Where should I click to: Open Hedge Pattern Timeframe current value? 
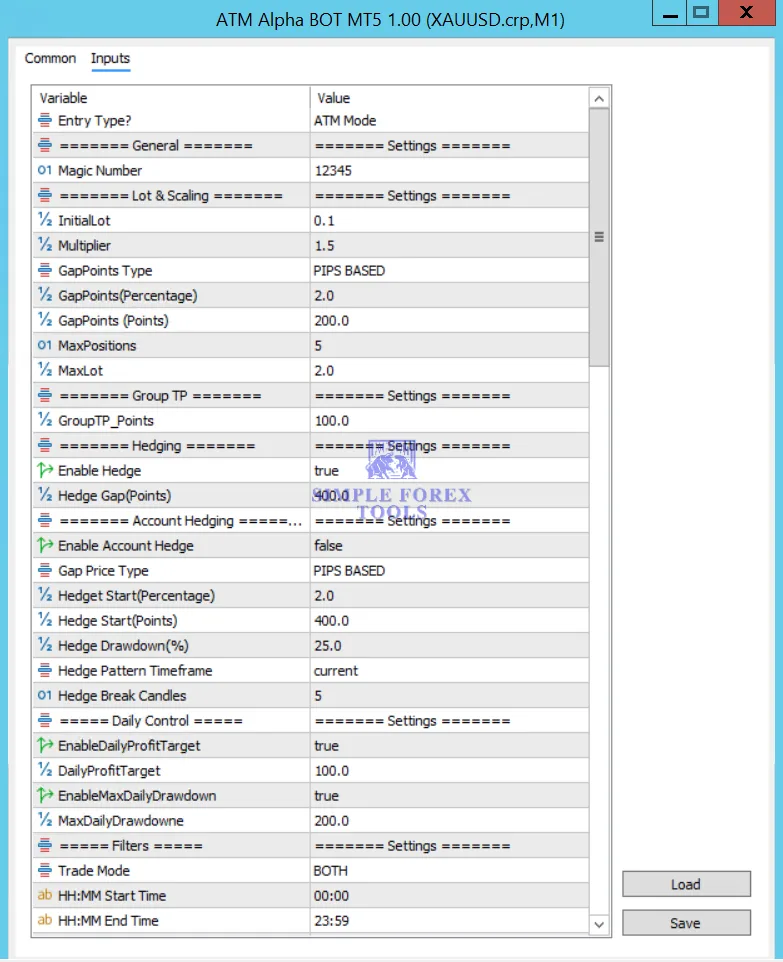pyautogui.click(x=449, y=671)
